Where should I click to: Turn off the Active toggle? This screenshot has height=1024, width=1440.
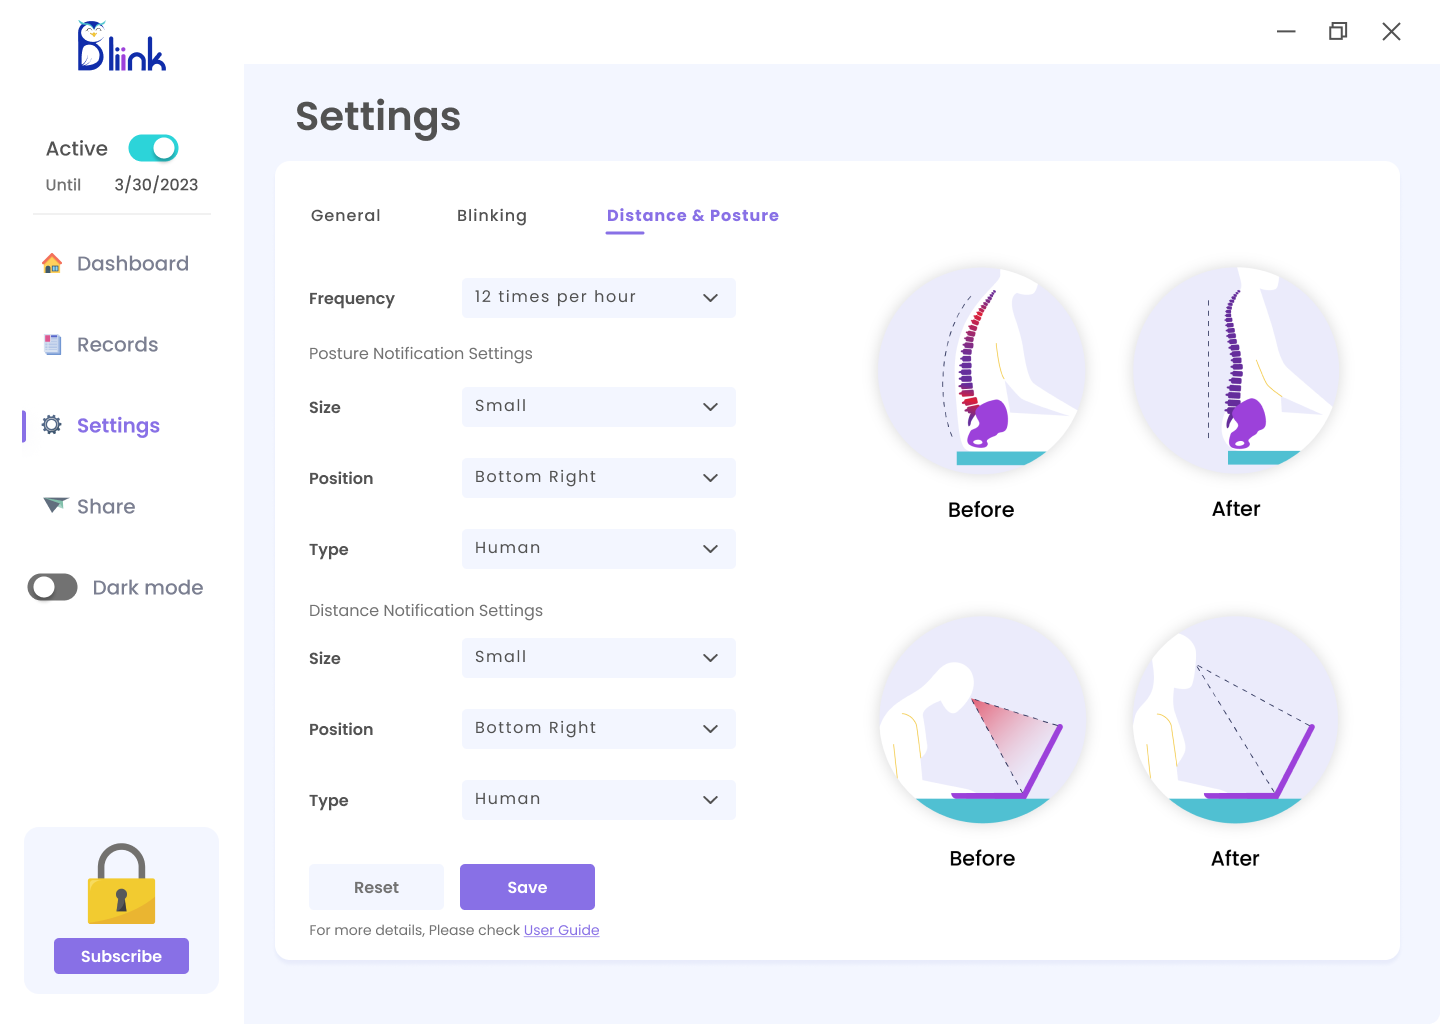coord(153,148)
